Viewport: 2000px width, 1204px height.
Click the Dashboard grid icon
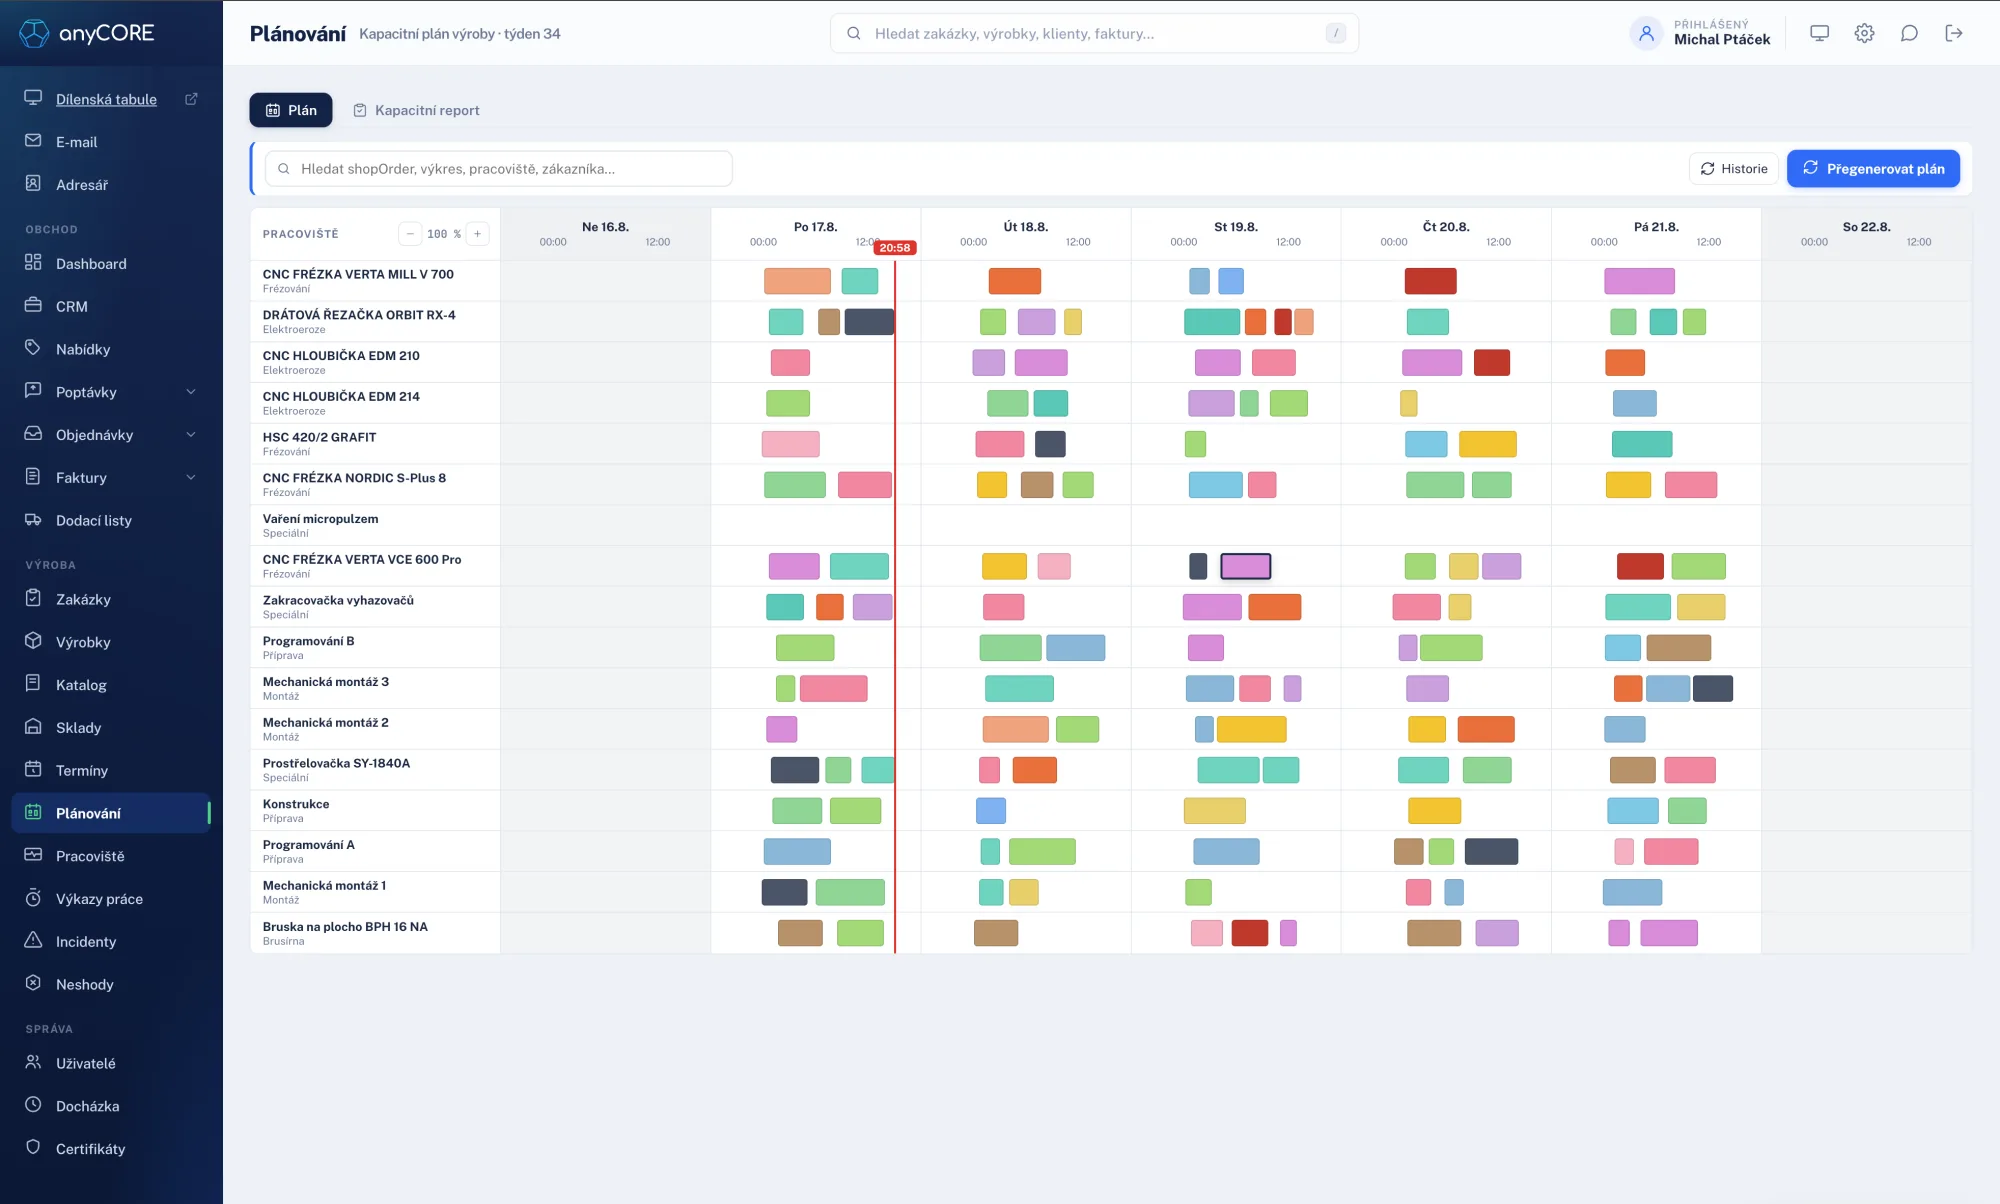point(33,263)
